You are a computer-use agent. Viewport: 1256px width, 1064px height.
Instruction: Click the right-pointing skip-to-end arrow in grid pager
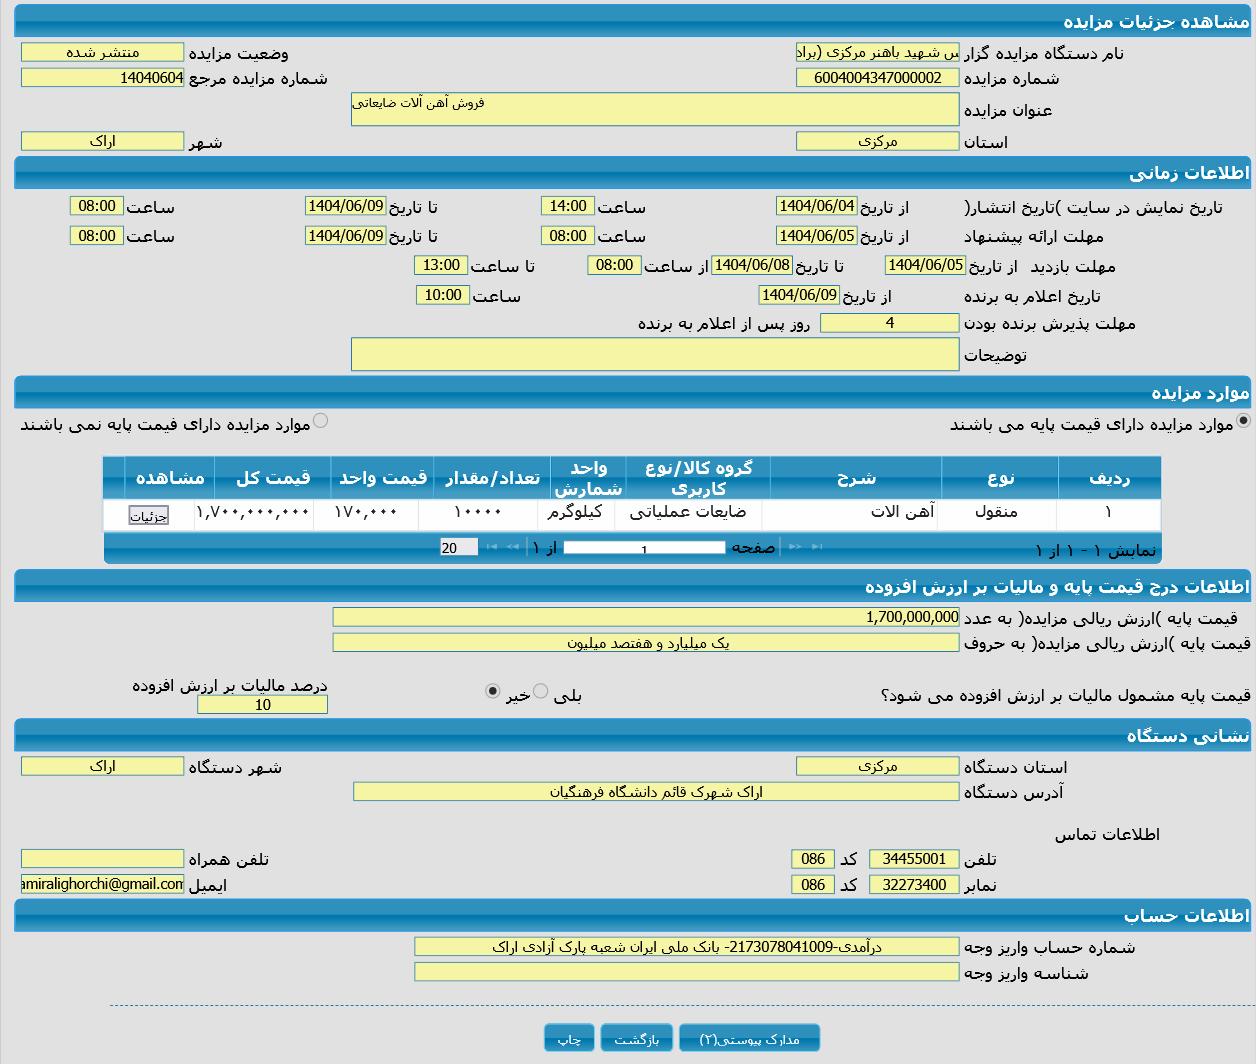(x=817, y=547)
